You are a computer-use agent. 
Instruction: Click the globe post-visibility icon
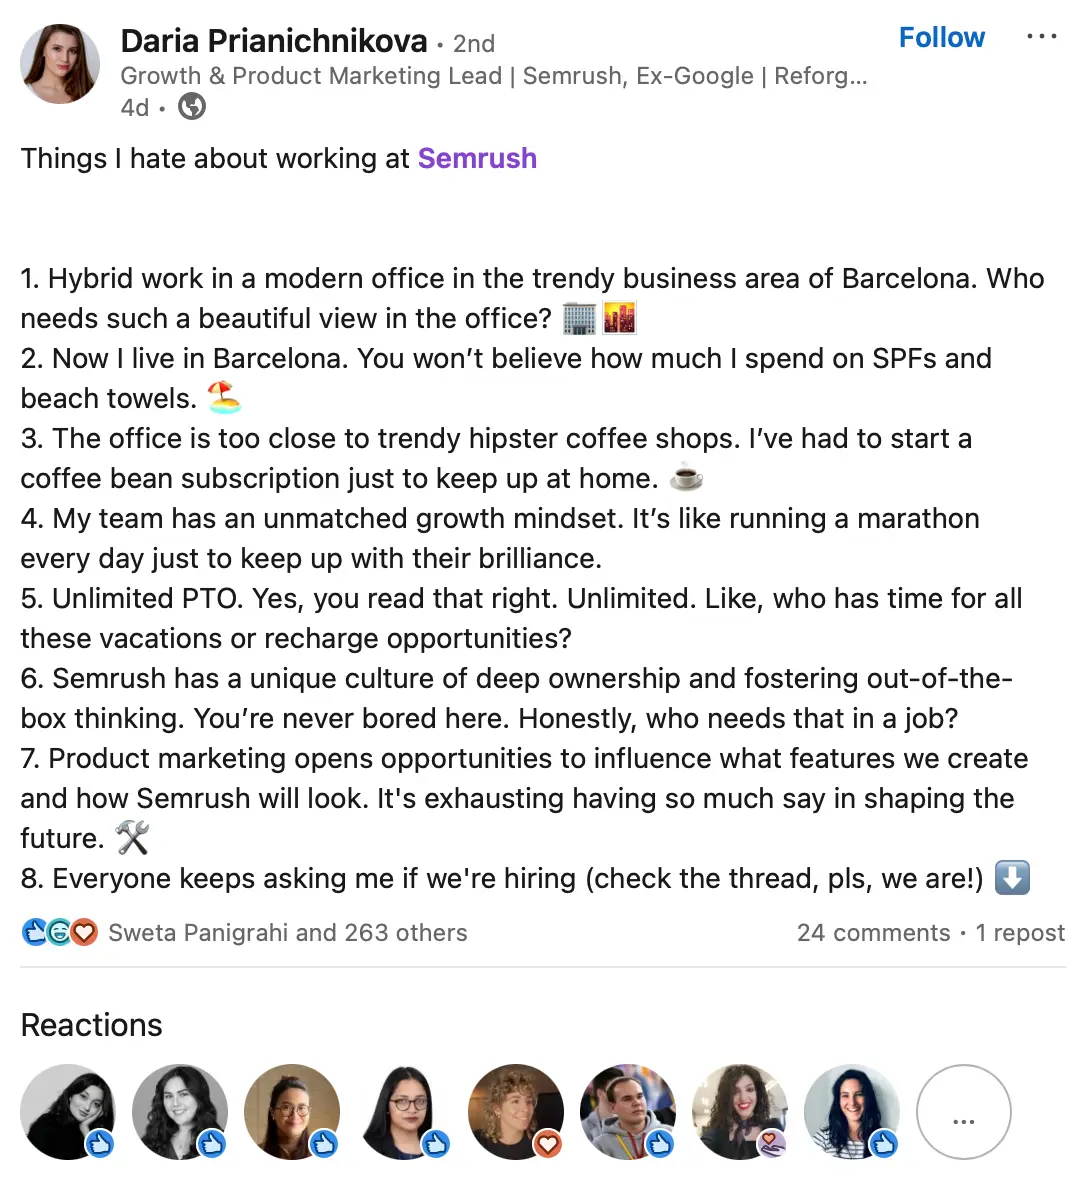[190, 106]
